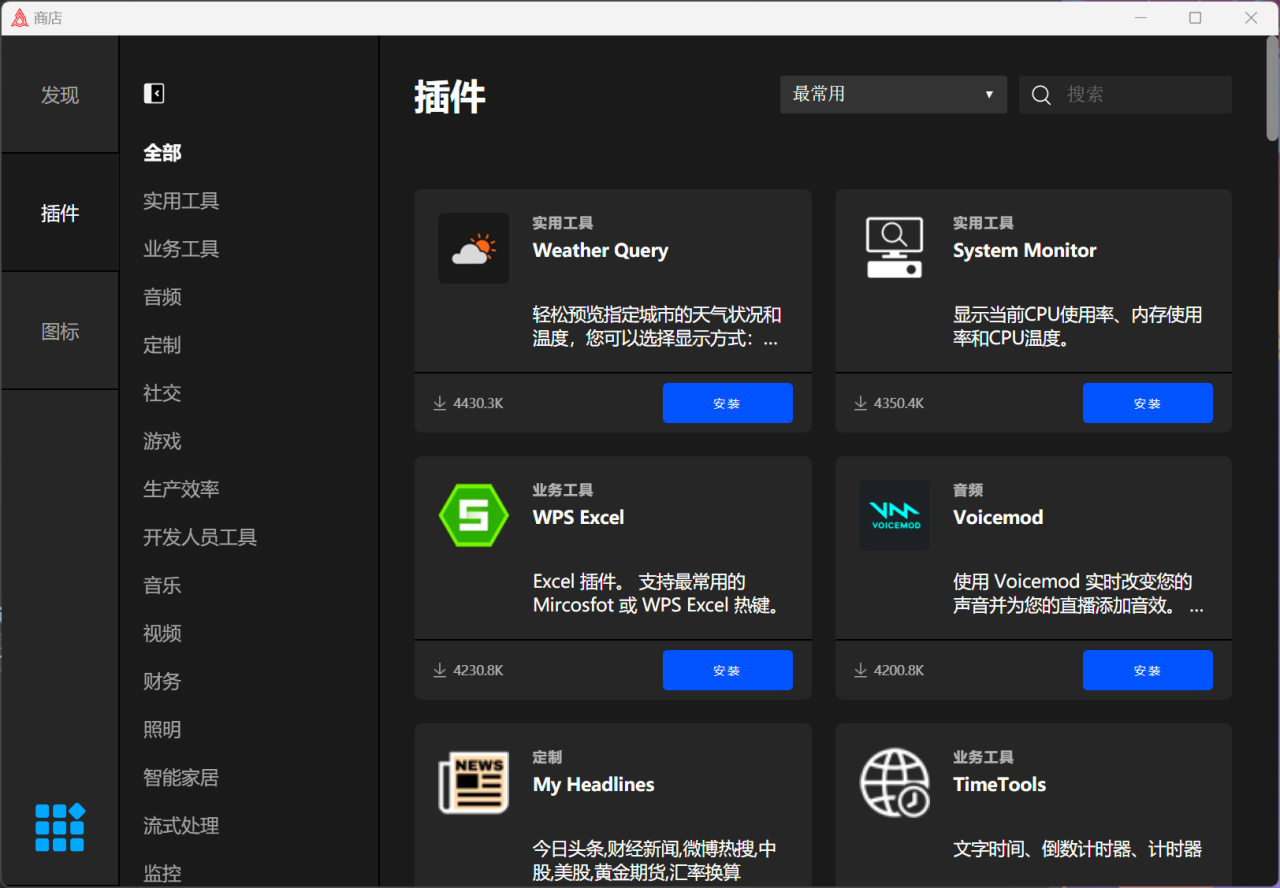The image size is (1280, 888).
Task: Install the Voicemod plugin
Action: click(1148, 670)
